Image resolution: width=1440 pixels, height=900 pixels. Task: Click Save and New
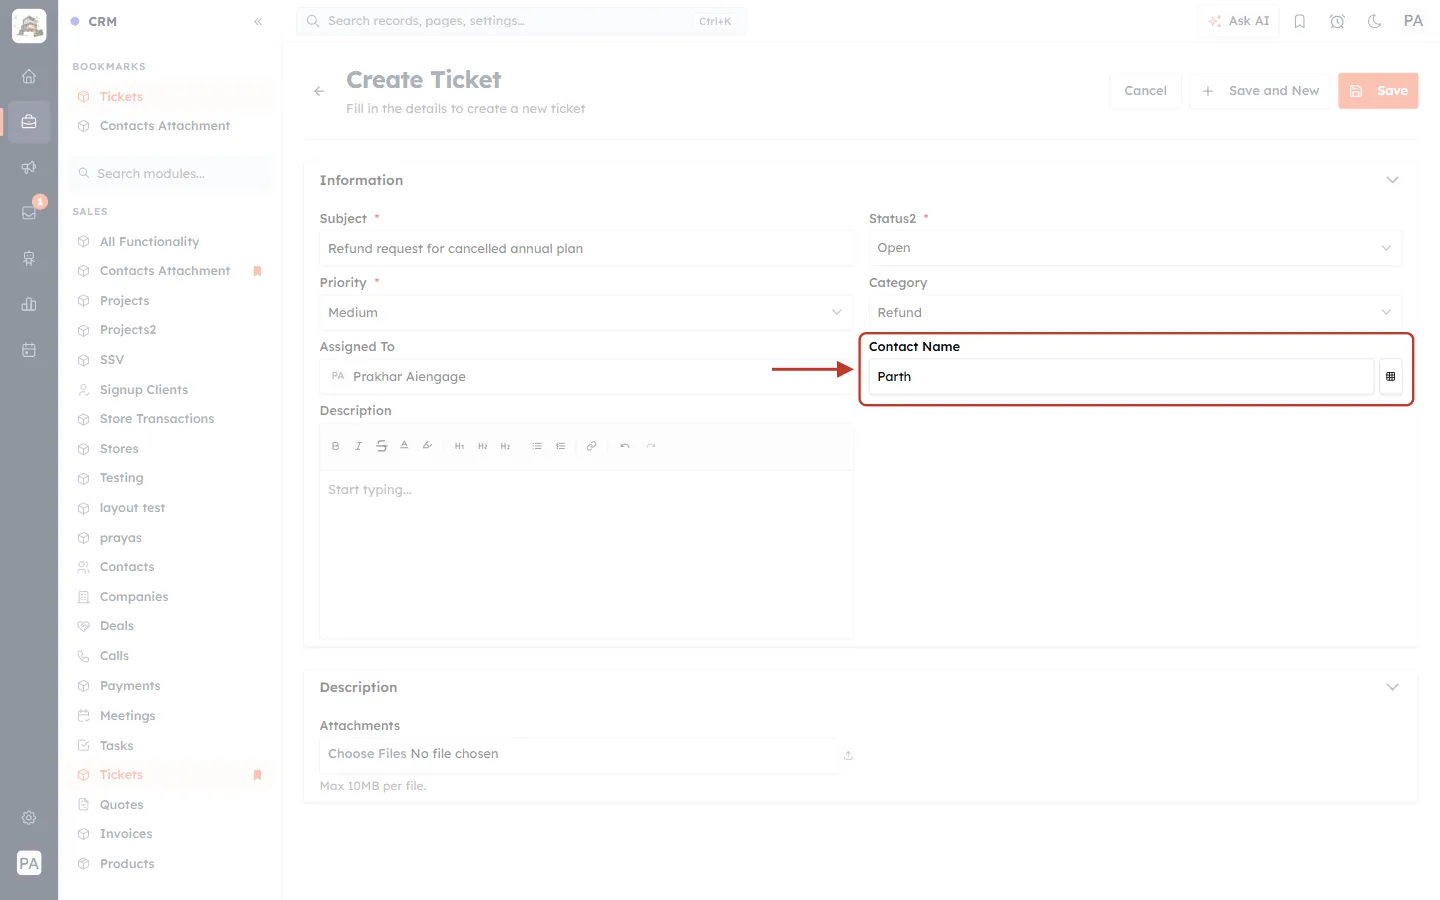tap(1260, 91)
